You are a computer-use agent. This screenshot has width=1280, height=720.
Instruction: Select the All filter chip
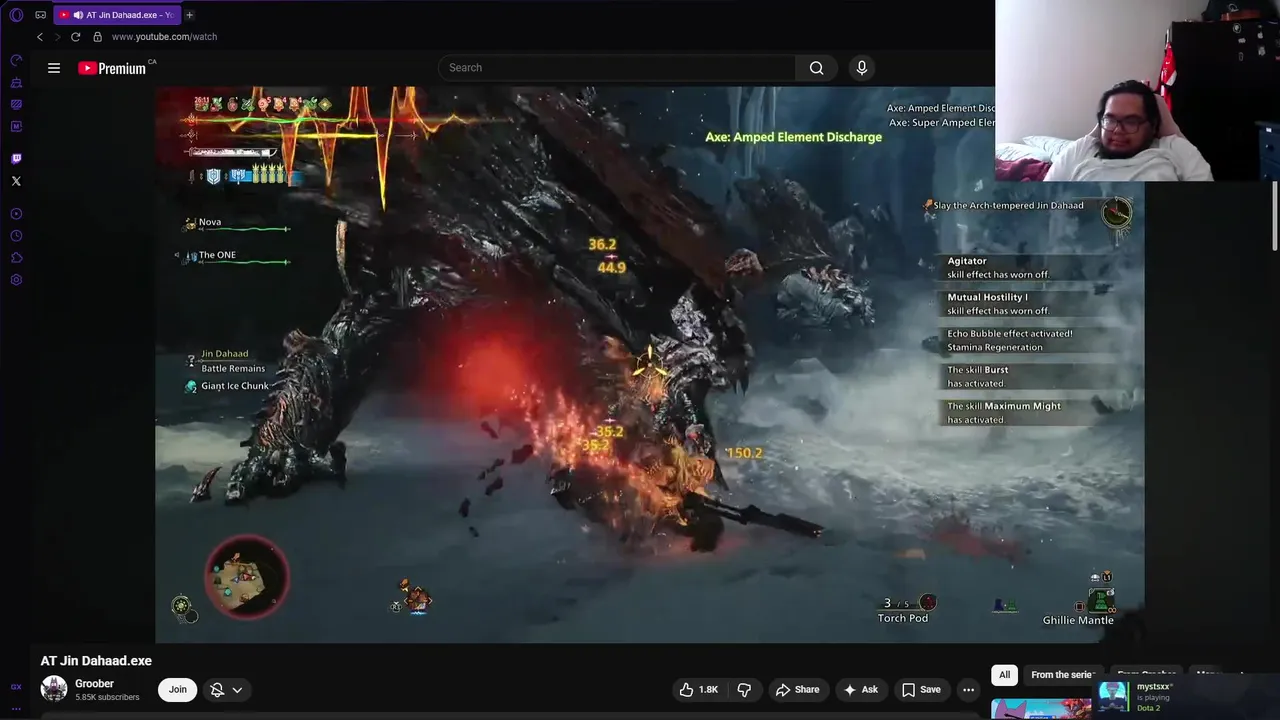pyautogui.click(x=1005, y=675)
